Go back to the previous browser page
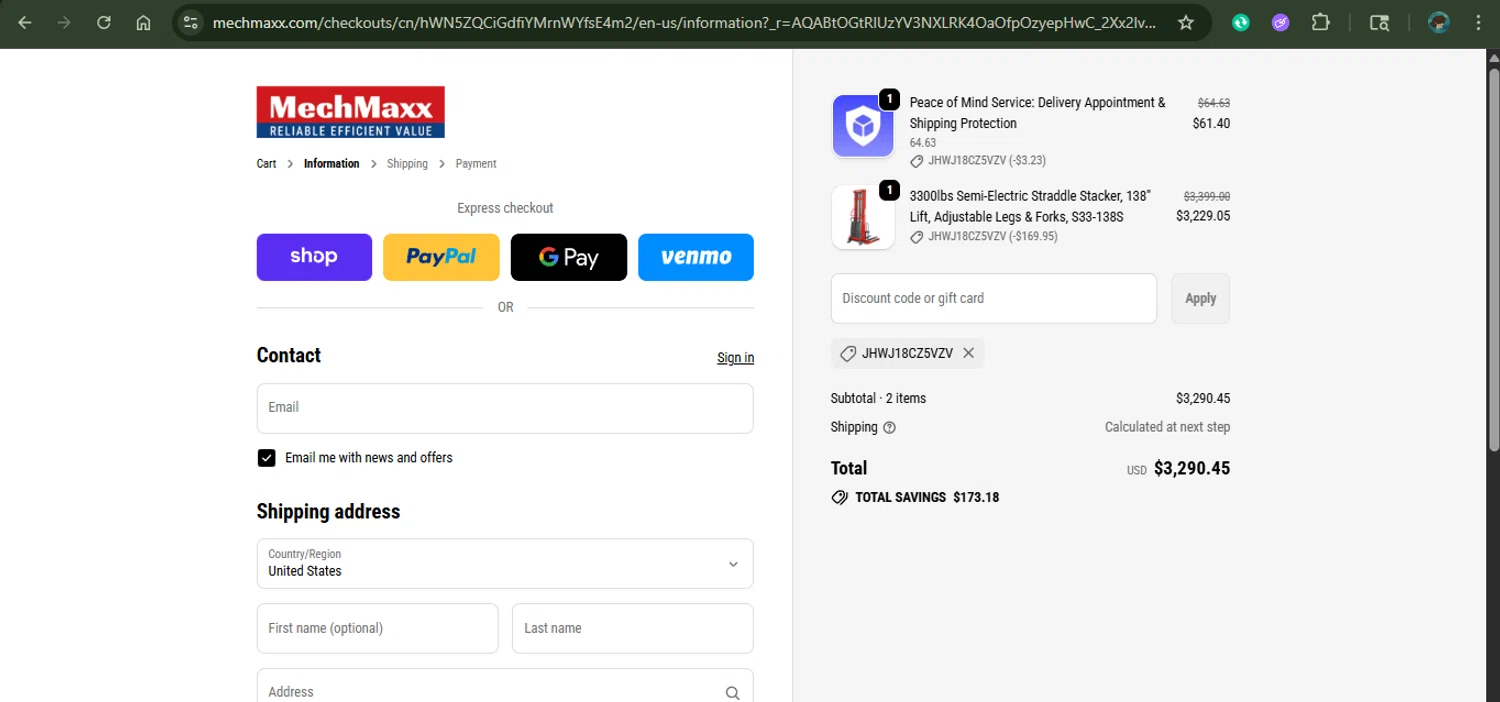Screen dimensions: 1500x702 pyautogui.click(x=25, y=22)
